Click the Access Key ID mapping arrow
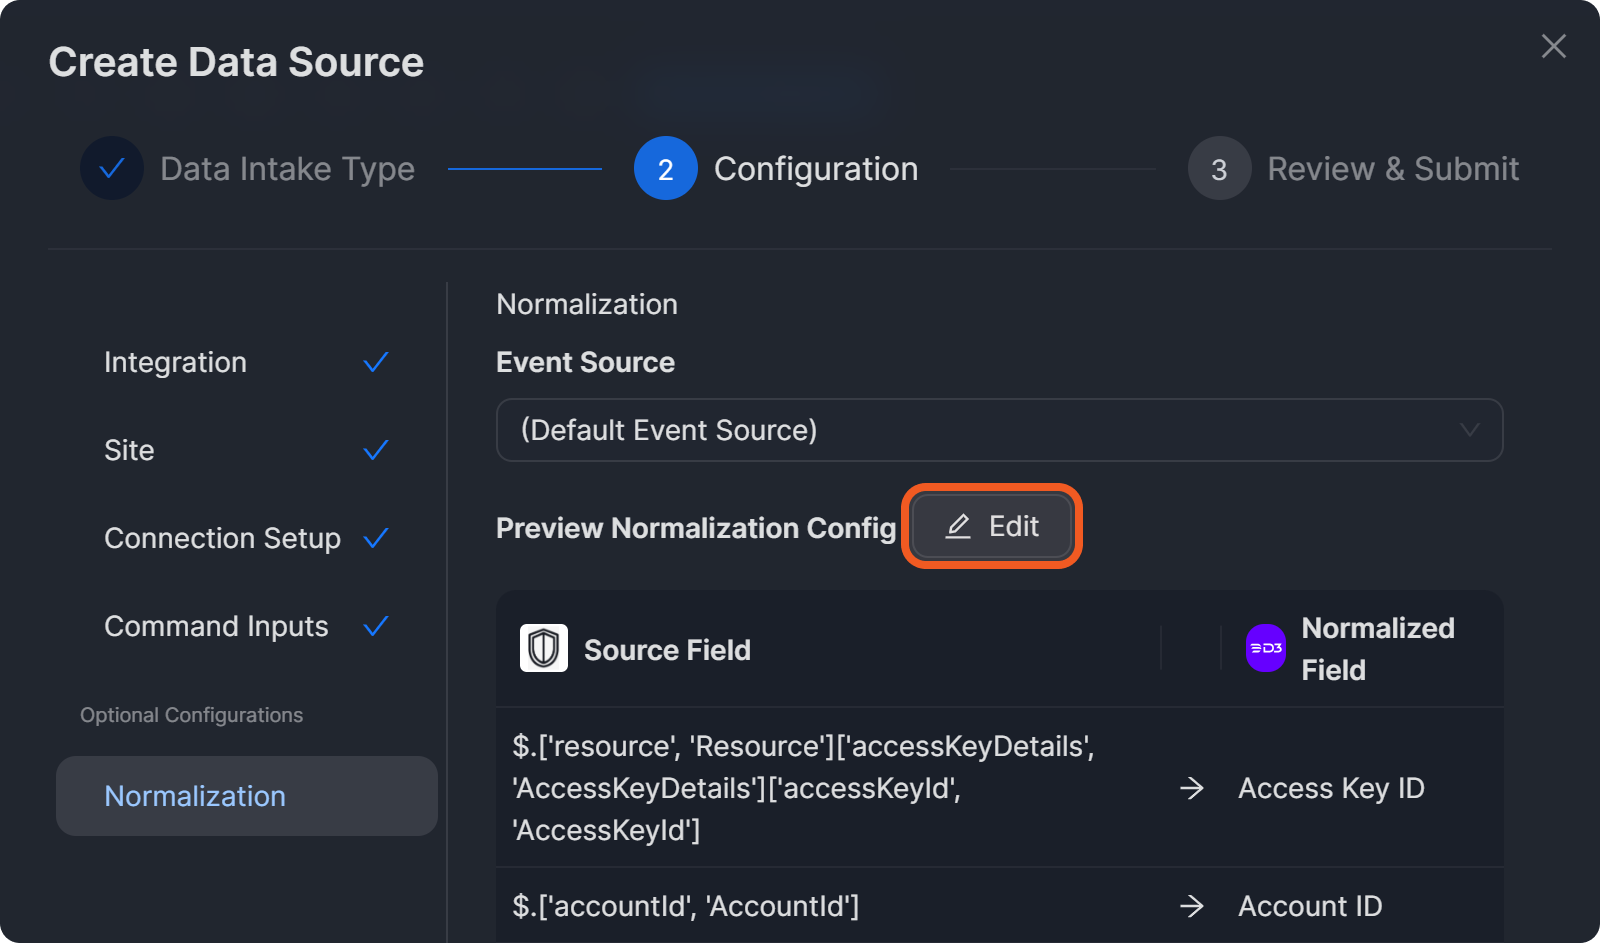The image size is (1600, 943). coord(1191,788)
